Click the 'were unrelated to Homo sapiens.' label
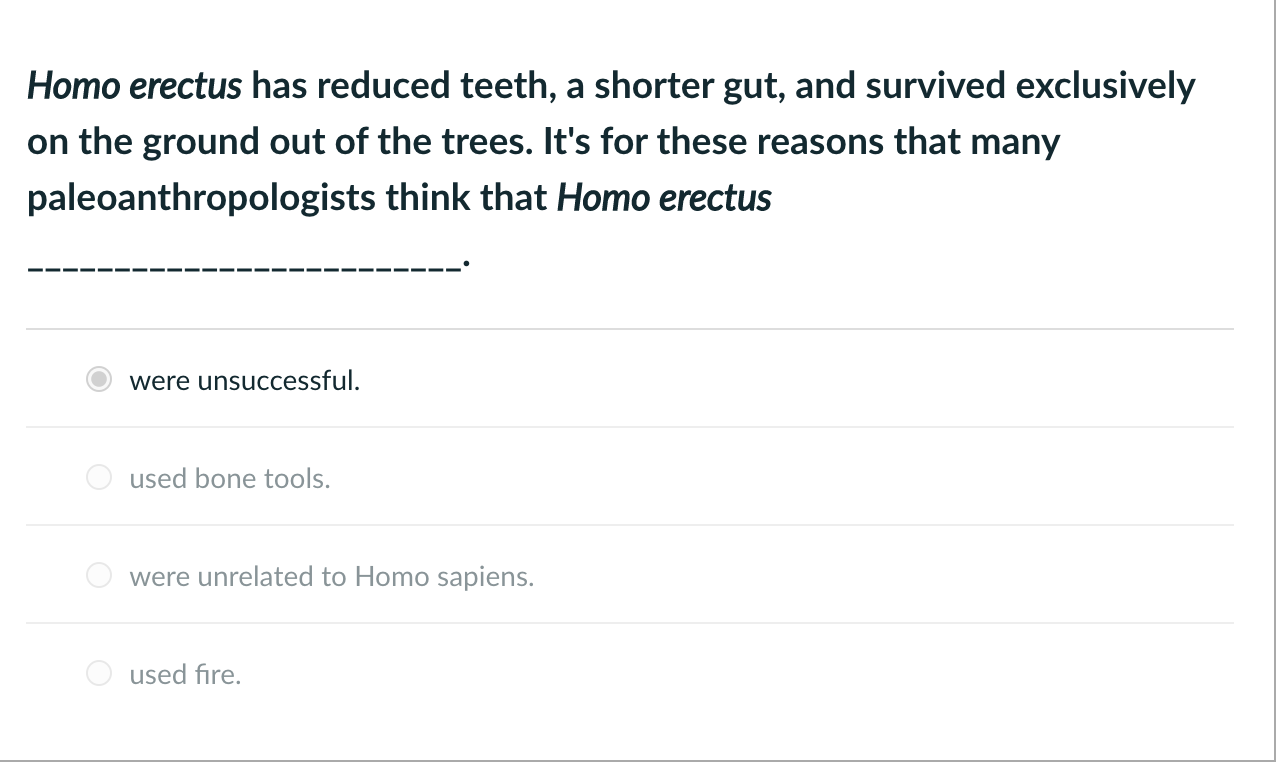The width and height of the screenshot is (1276, 776). pos(331,576)
